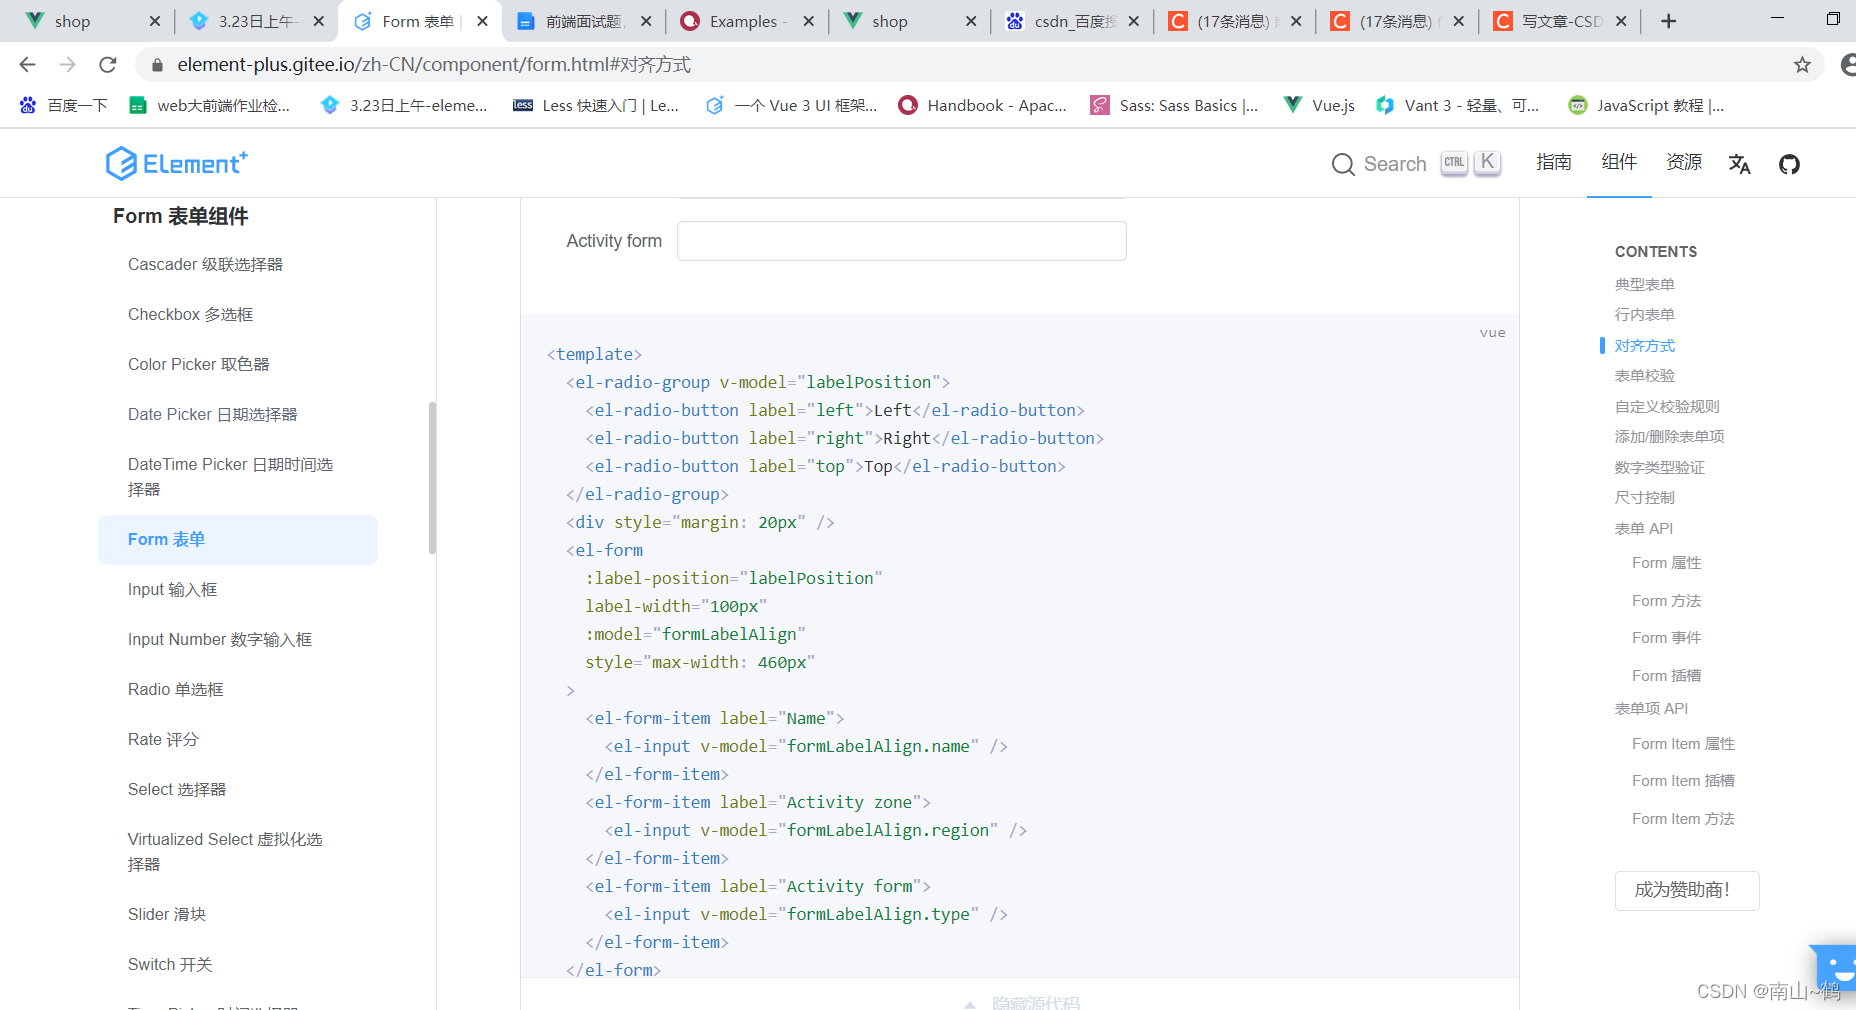Click the browser back arrow
1856x1010 pixels.
(x=27, y=65)
